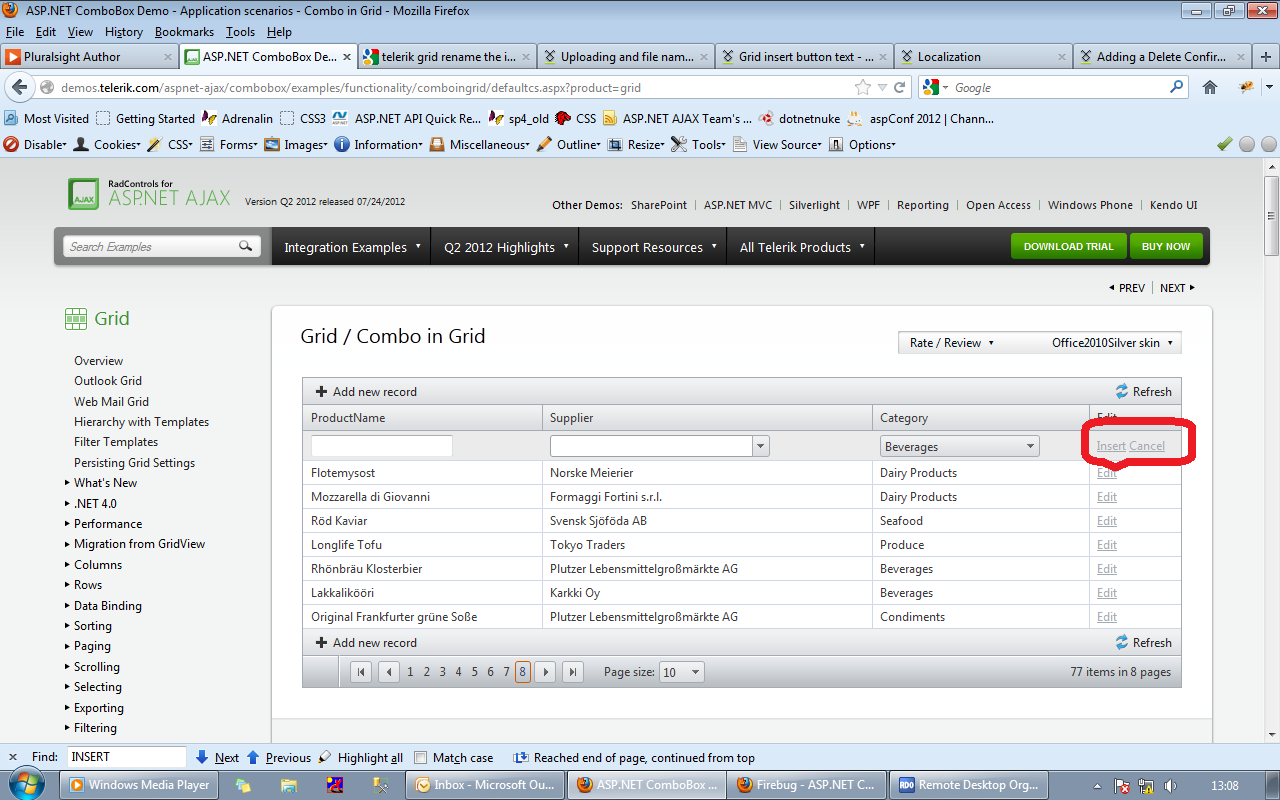Click the bottom Refresh icon in the grid

1123,643
